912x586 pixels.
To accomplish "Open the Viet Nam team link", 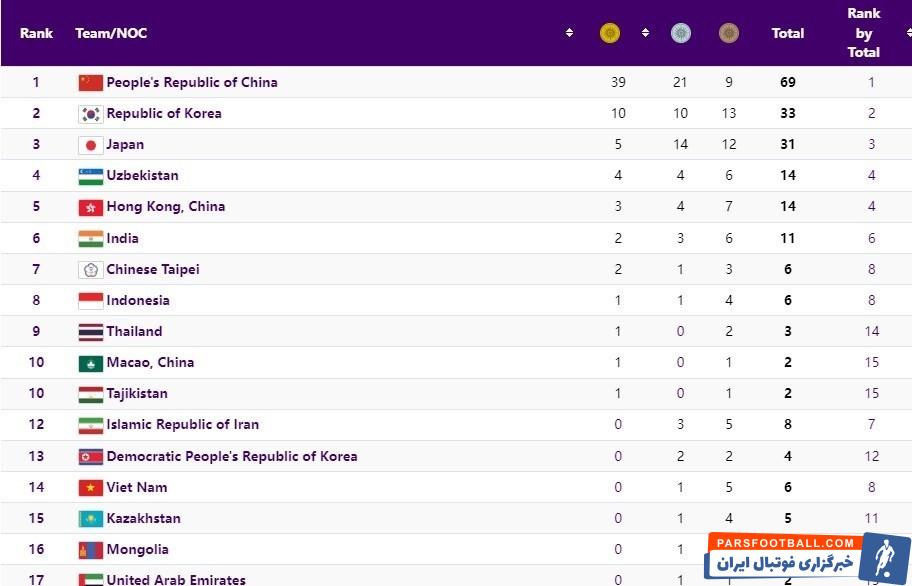I will pos(137,487).
